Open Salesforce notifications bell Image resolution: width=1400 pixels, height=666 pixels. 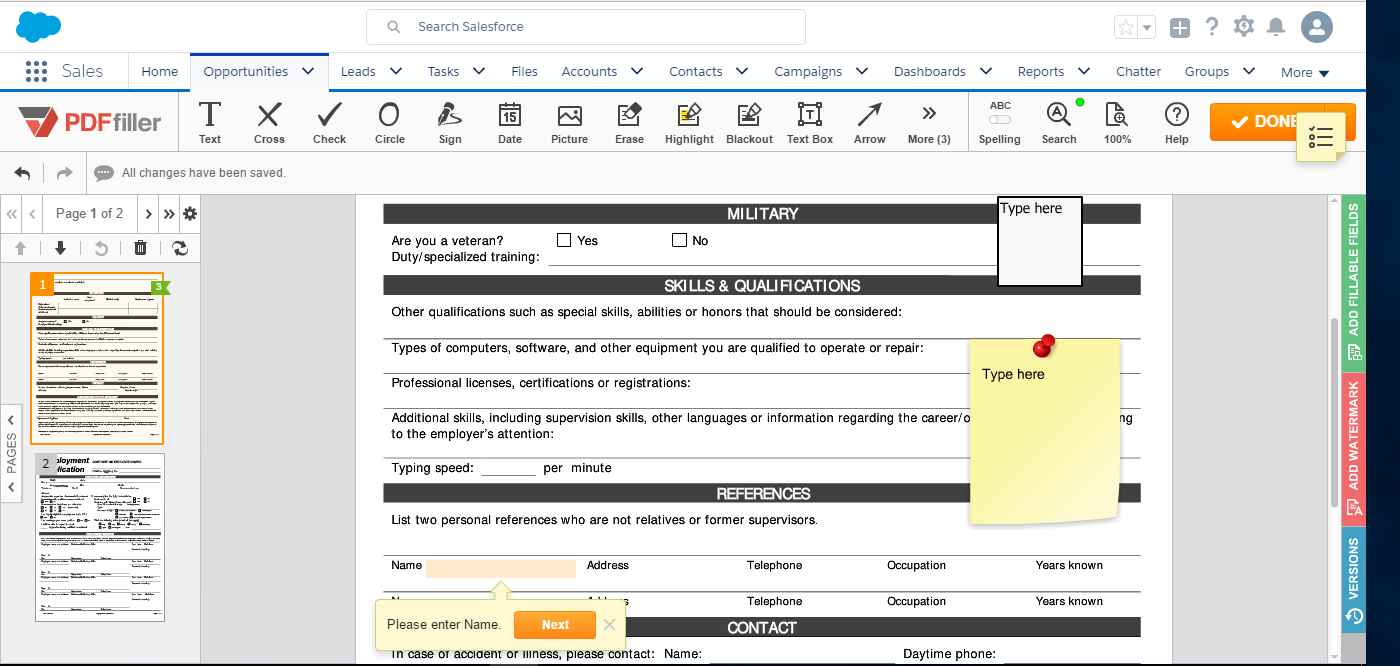1276,27
